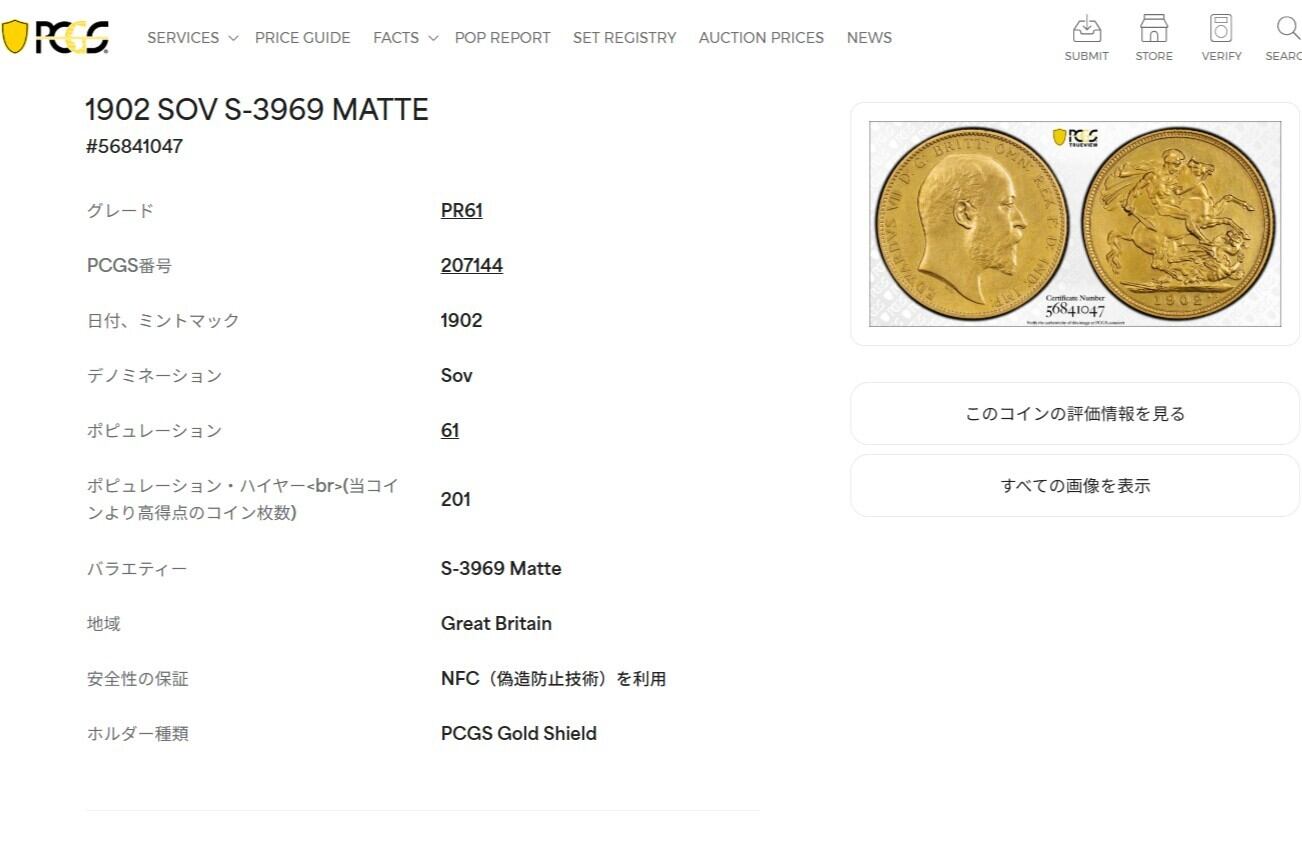Select the variety value S-3969 Matte
The image size is (1302, 842).
click(501, 568)
